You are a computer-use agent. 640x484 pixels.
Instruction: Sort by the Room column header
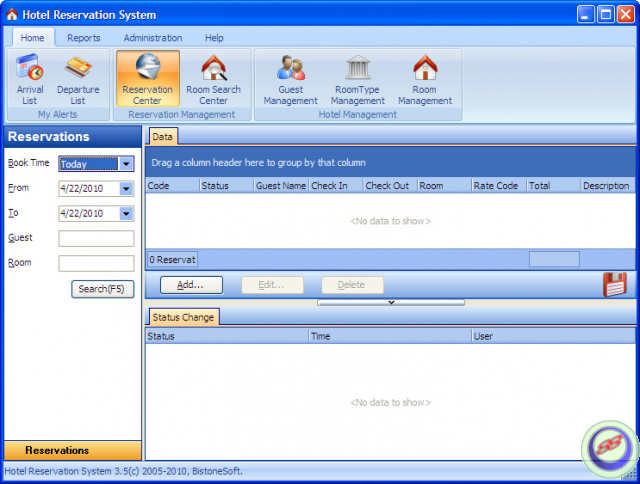click(444, 186)
